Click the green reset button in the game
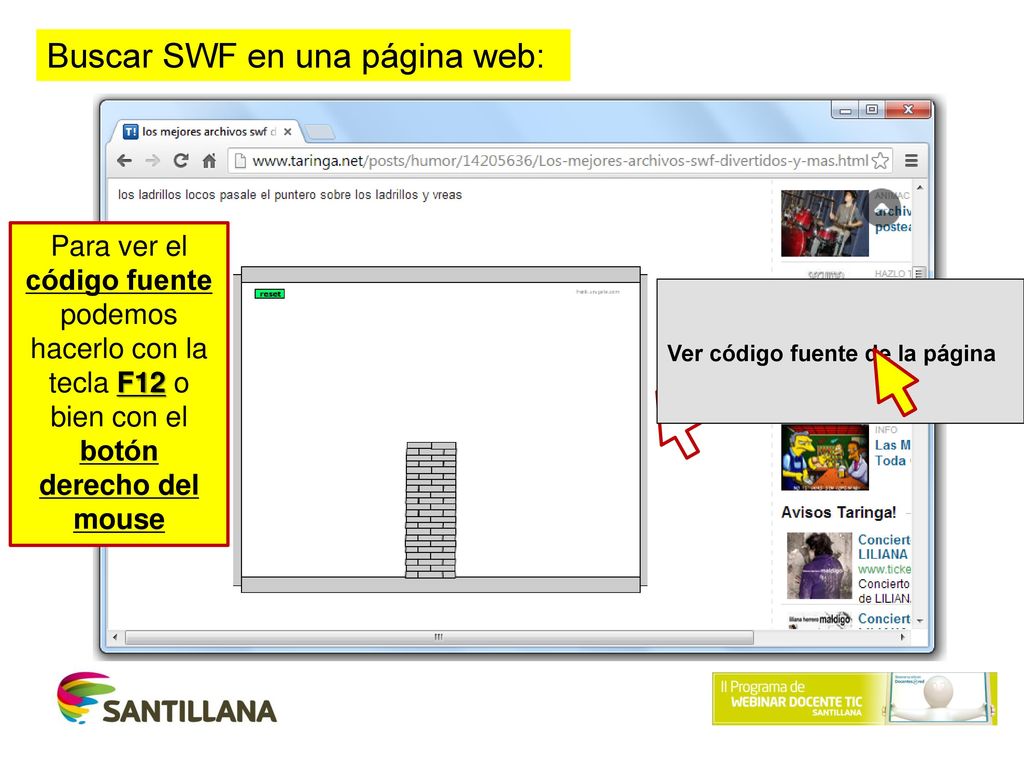The height and width of the screenshot is (768, 1024). (270, 294)
